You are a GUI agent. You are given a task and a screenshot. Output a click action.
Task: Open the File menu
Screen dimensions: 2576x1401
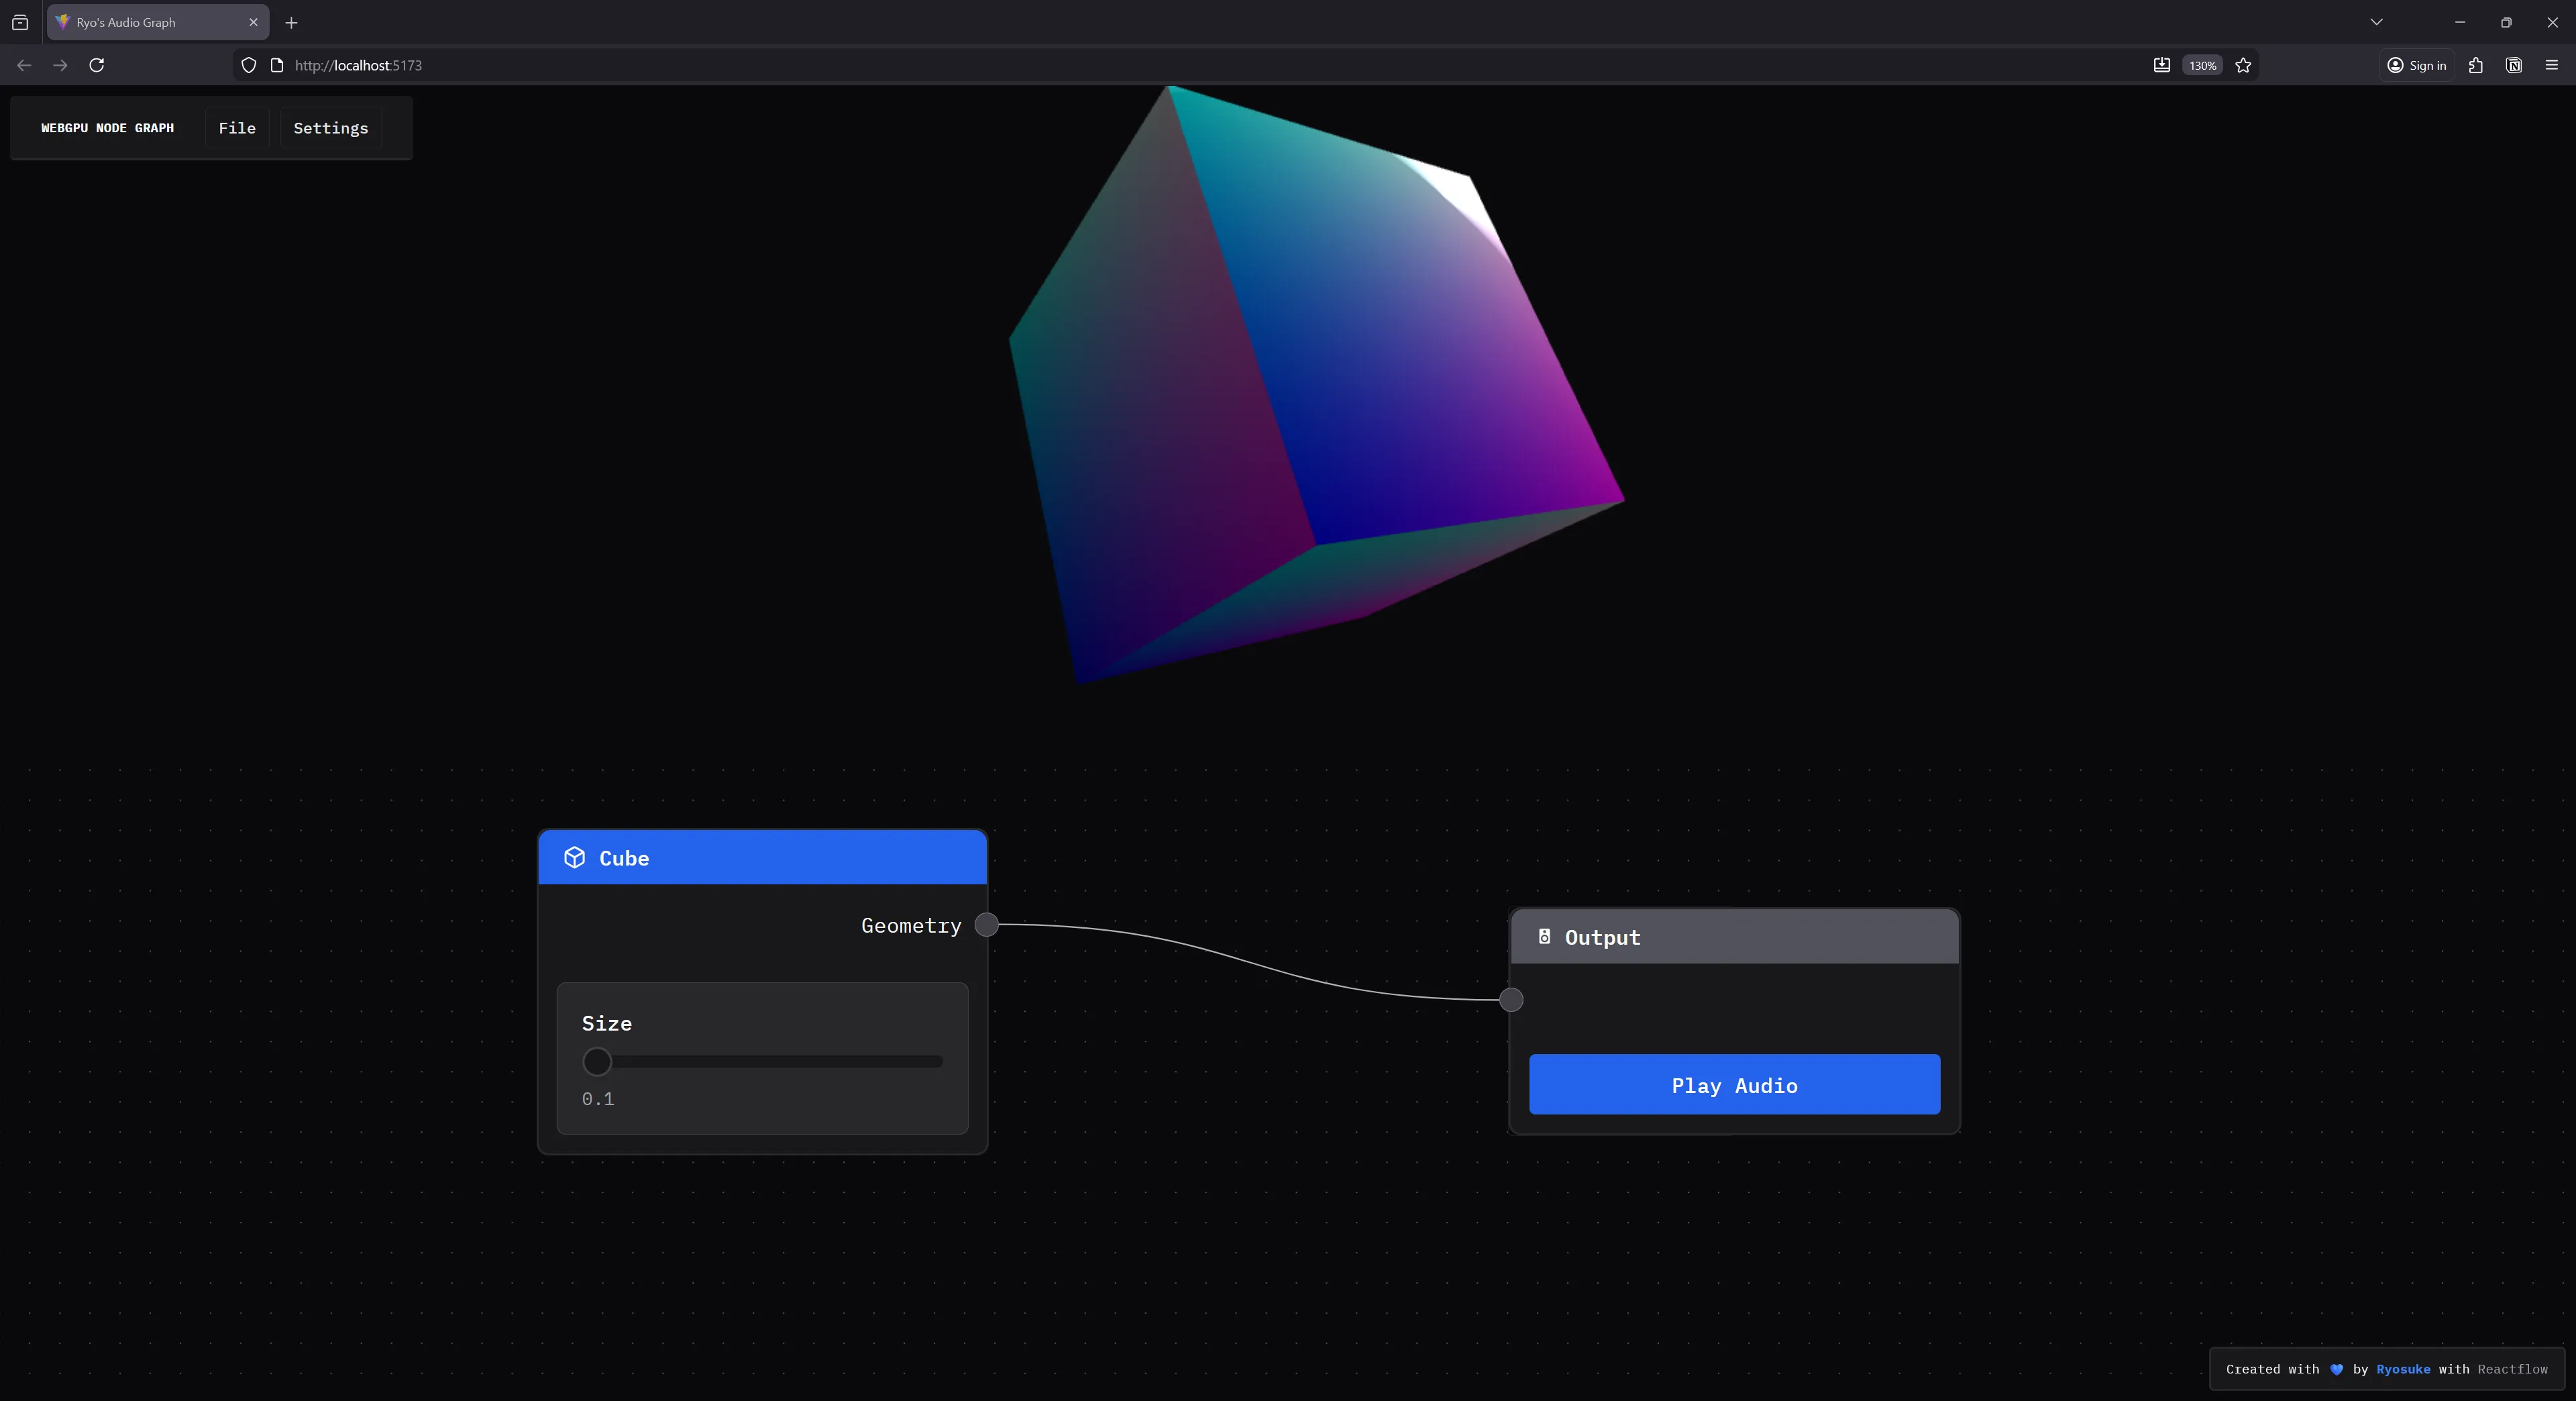pos(237,127)
